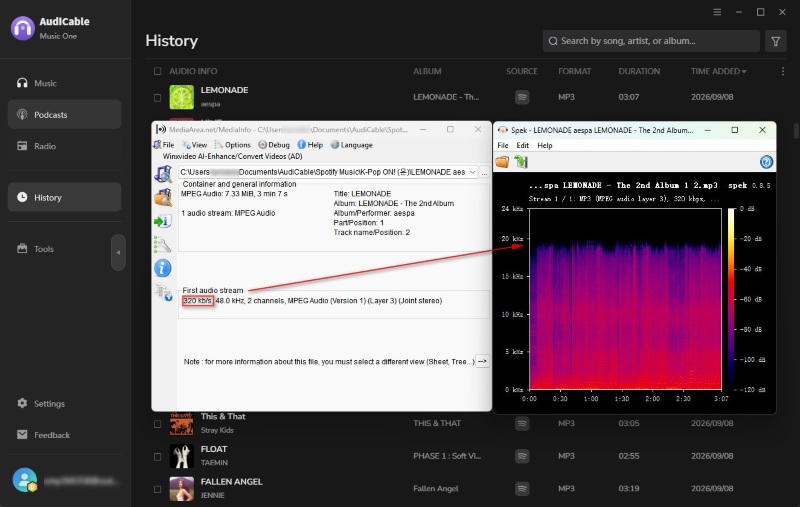The width and height of the screenshot is (800, 507).
Task: Click MediaInfo open file toolbar icon
Action: [163, 174]
